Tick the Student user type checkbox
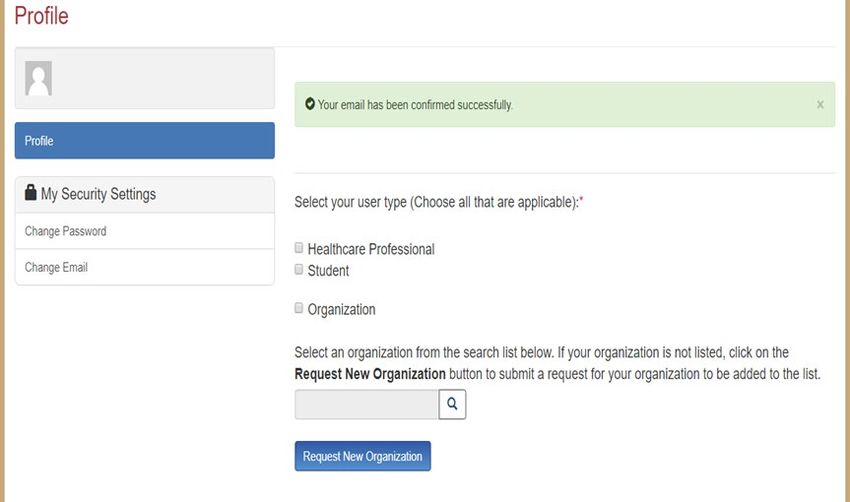The image size is (850, 502). 299,269
